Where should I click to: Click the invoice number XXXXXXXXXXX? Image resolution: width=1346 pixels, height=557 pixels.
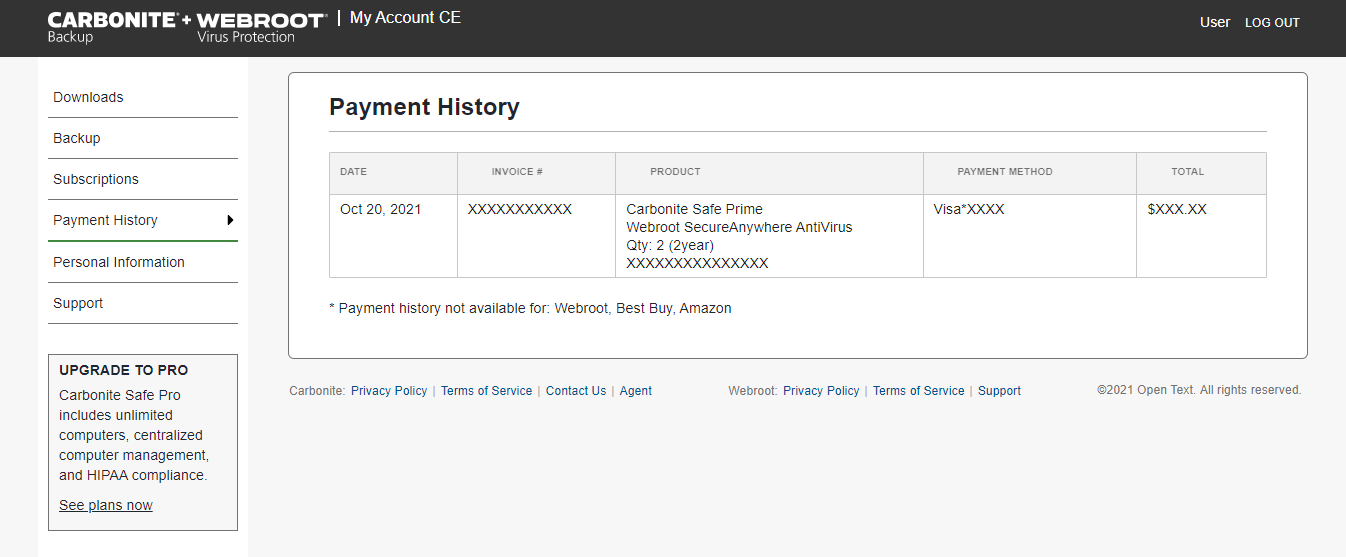(520, 209)
